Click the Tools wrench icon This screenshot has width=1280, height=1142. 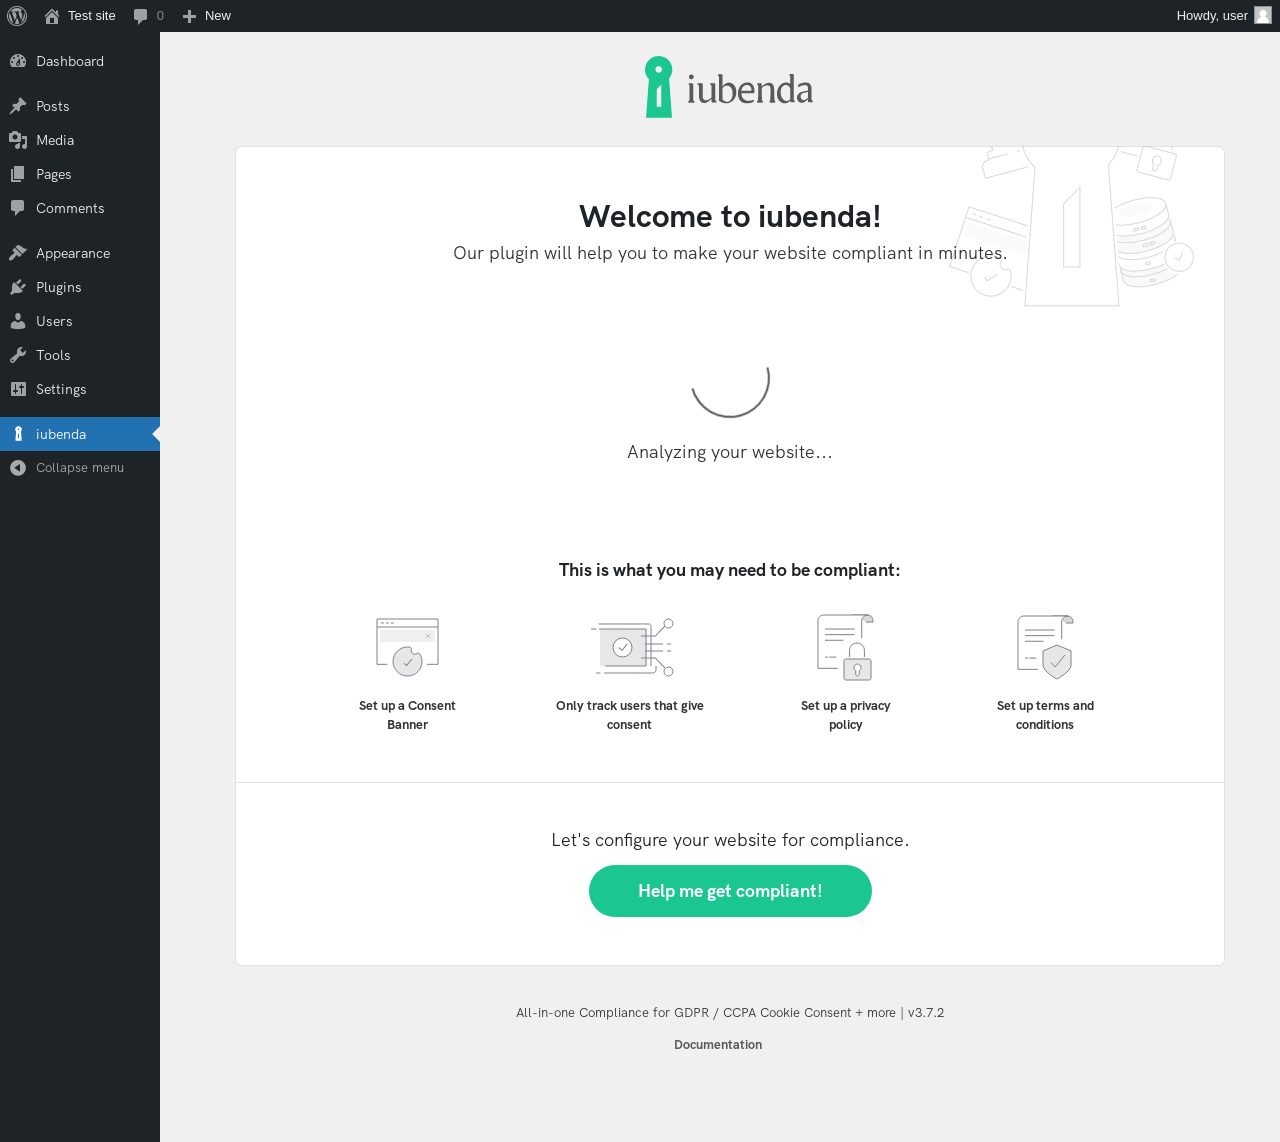(18, 355)
